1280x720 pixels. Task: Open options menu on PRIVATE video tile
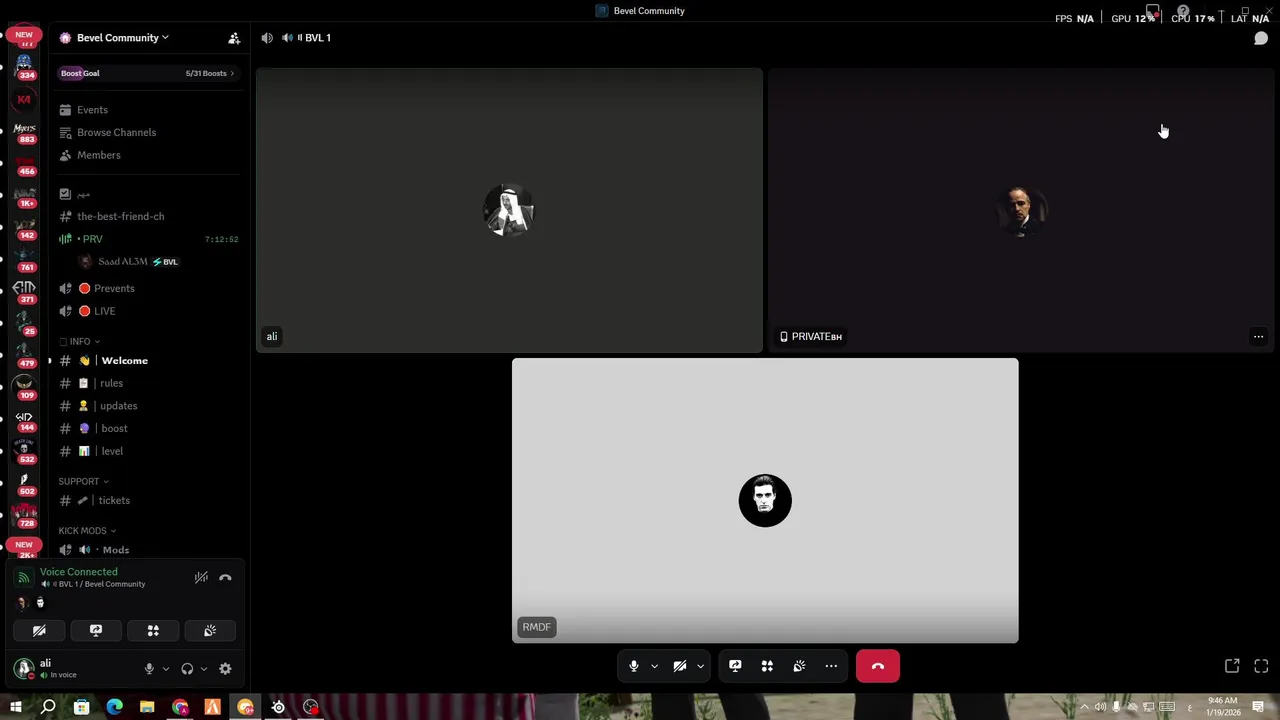(1258, 337)
